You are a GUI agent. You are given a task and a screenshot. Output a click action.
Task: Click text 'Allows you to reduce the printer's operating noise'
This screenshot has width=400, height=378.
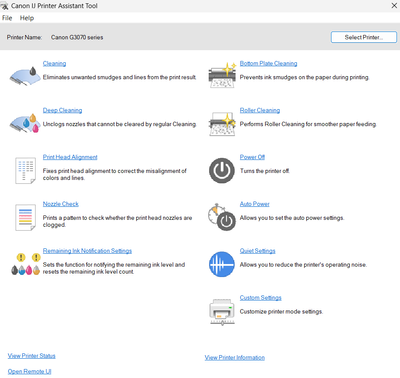303,265
